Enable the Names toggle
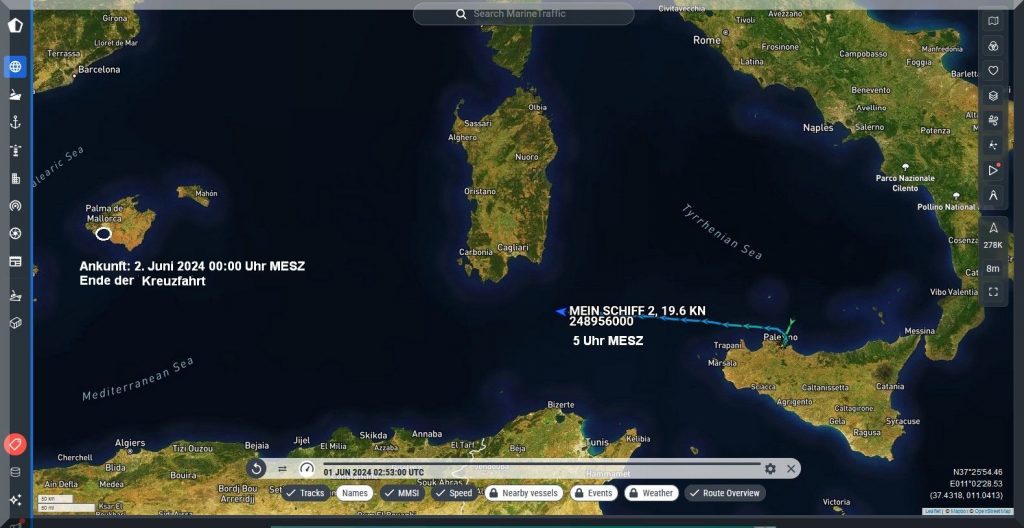The height and width of the screenshot is (528, 1024). (x=354, y=493)
